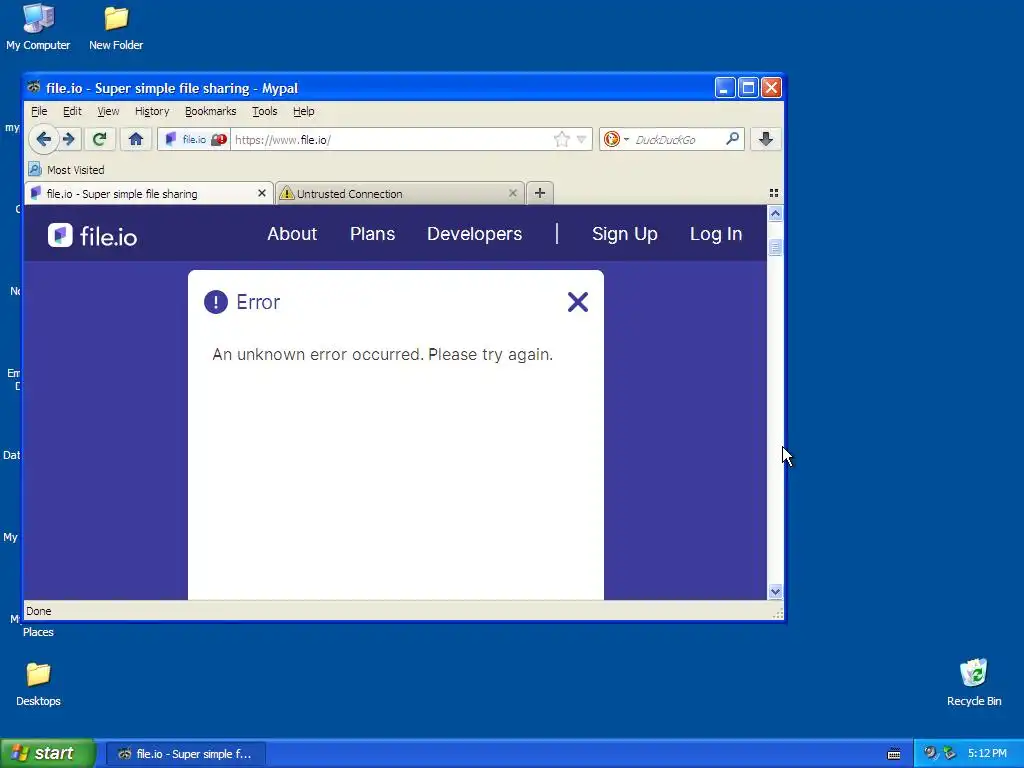Open the Tools menu
The height and width of the screenshot is (768, 1024).
264,111
